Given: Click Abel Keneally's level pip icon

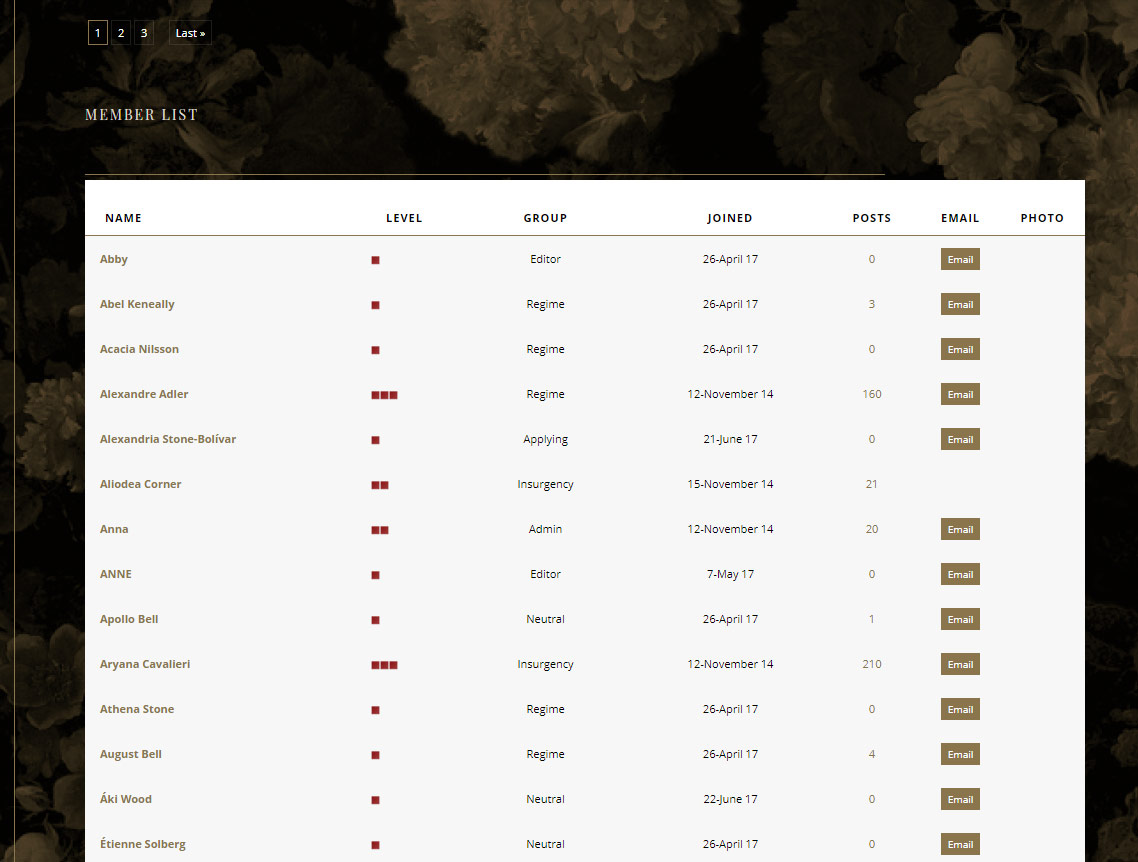Looking at the screenshot, I should [375, 305].
